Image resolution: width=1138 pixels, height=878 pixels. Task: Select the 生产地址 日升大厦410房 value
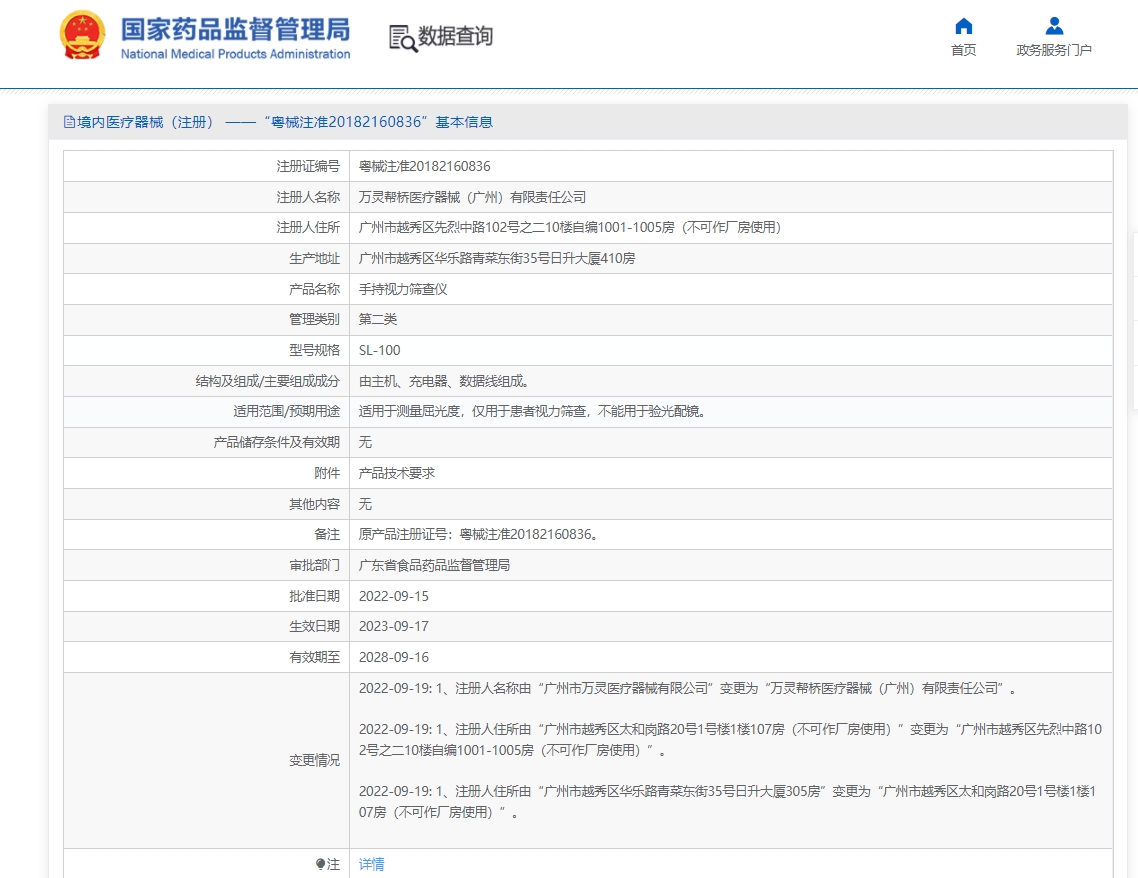tap(497, 258)
